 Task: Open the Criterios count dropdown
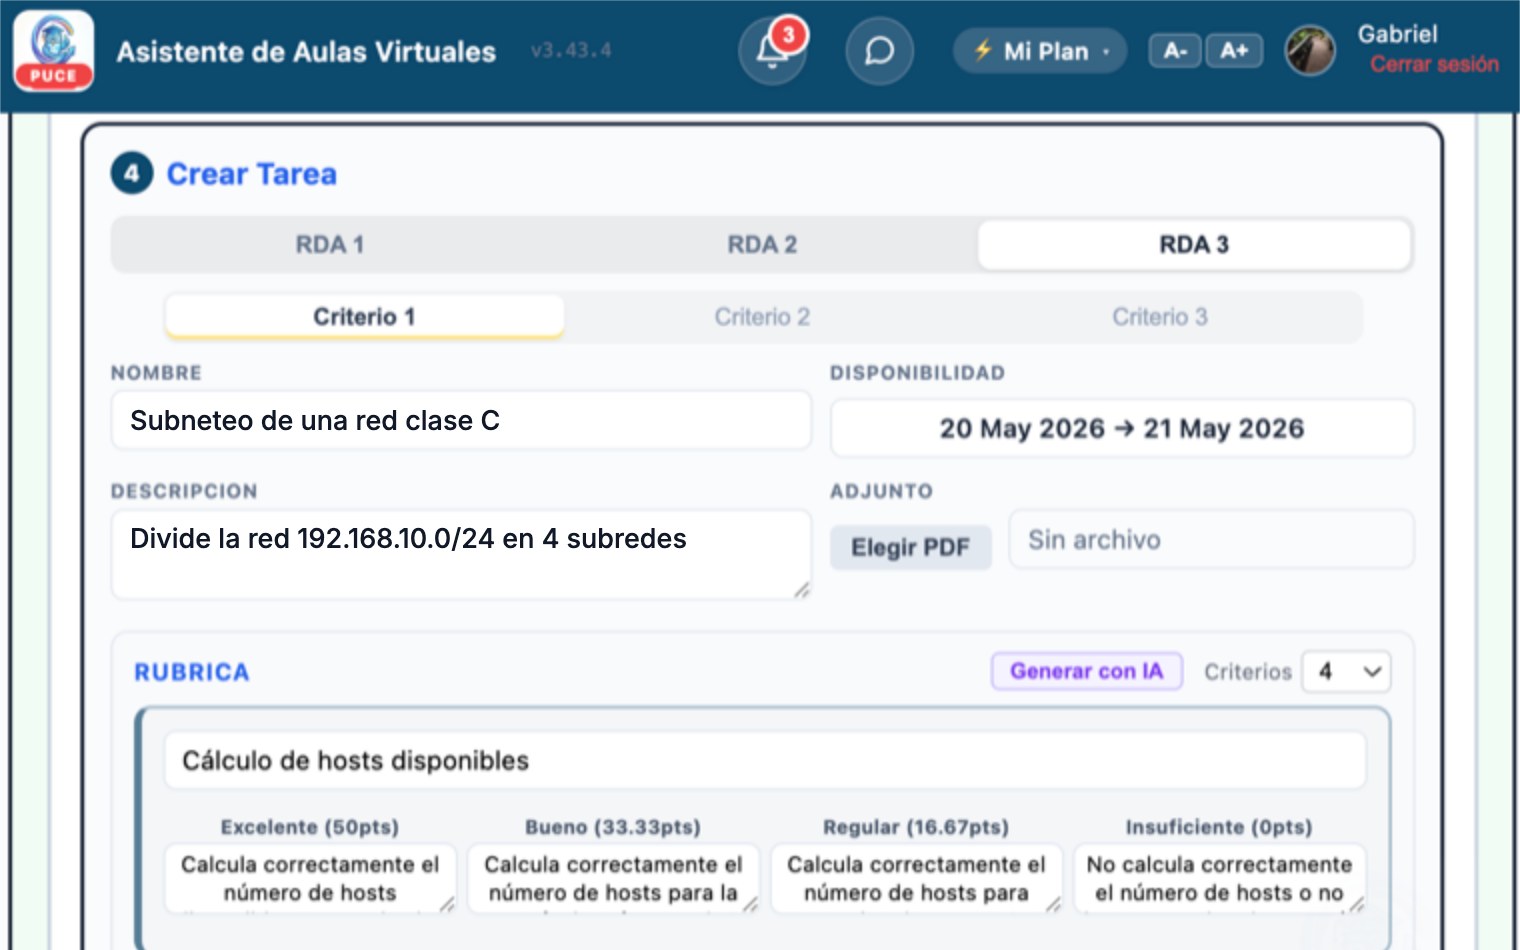1346,671
